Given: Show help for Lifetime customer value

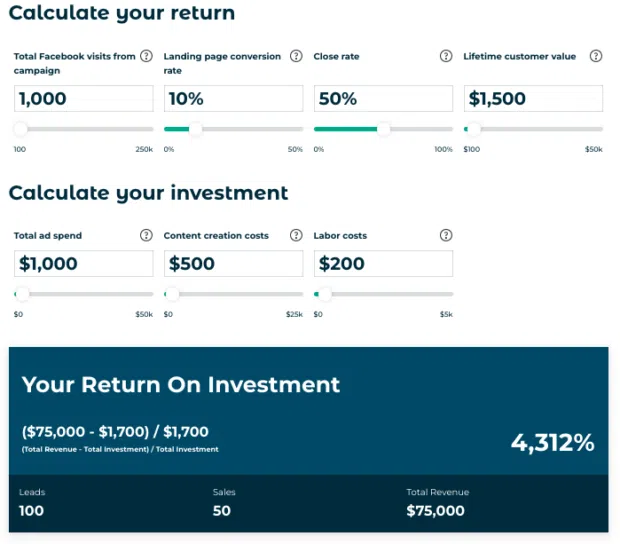Looking at the screenshot, I should tap(596, 57).
